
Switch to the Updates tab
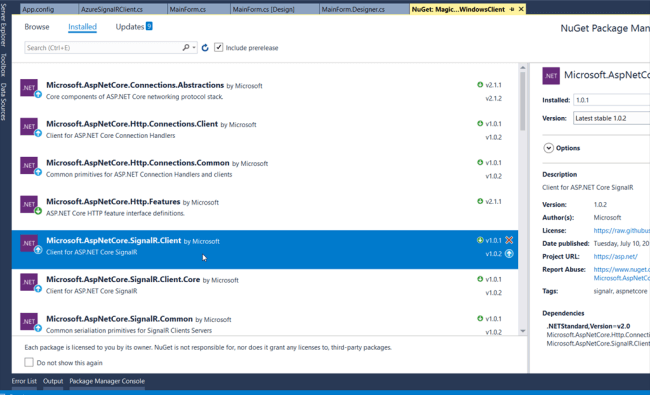tap(130, 27)
